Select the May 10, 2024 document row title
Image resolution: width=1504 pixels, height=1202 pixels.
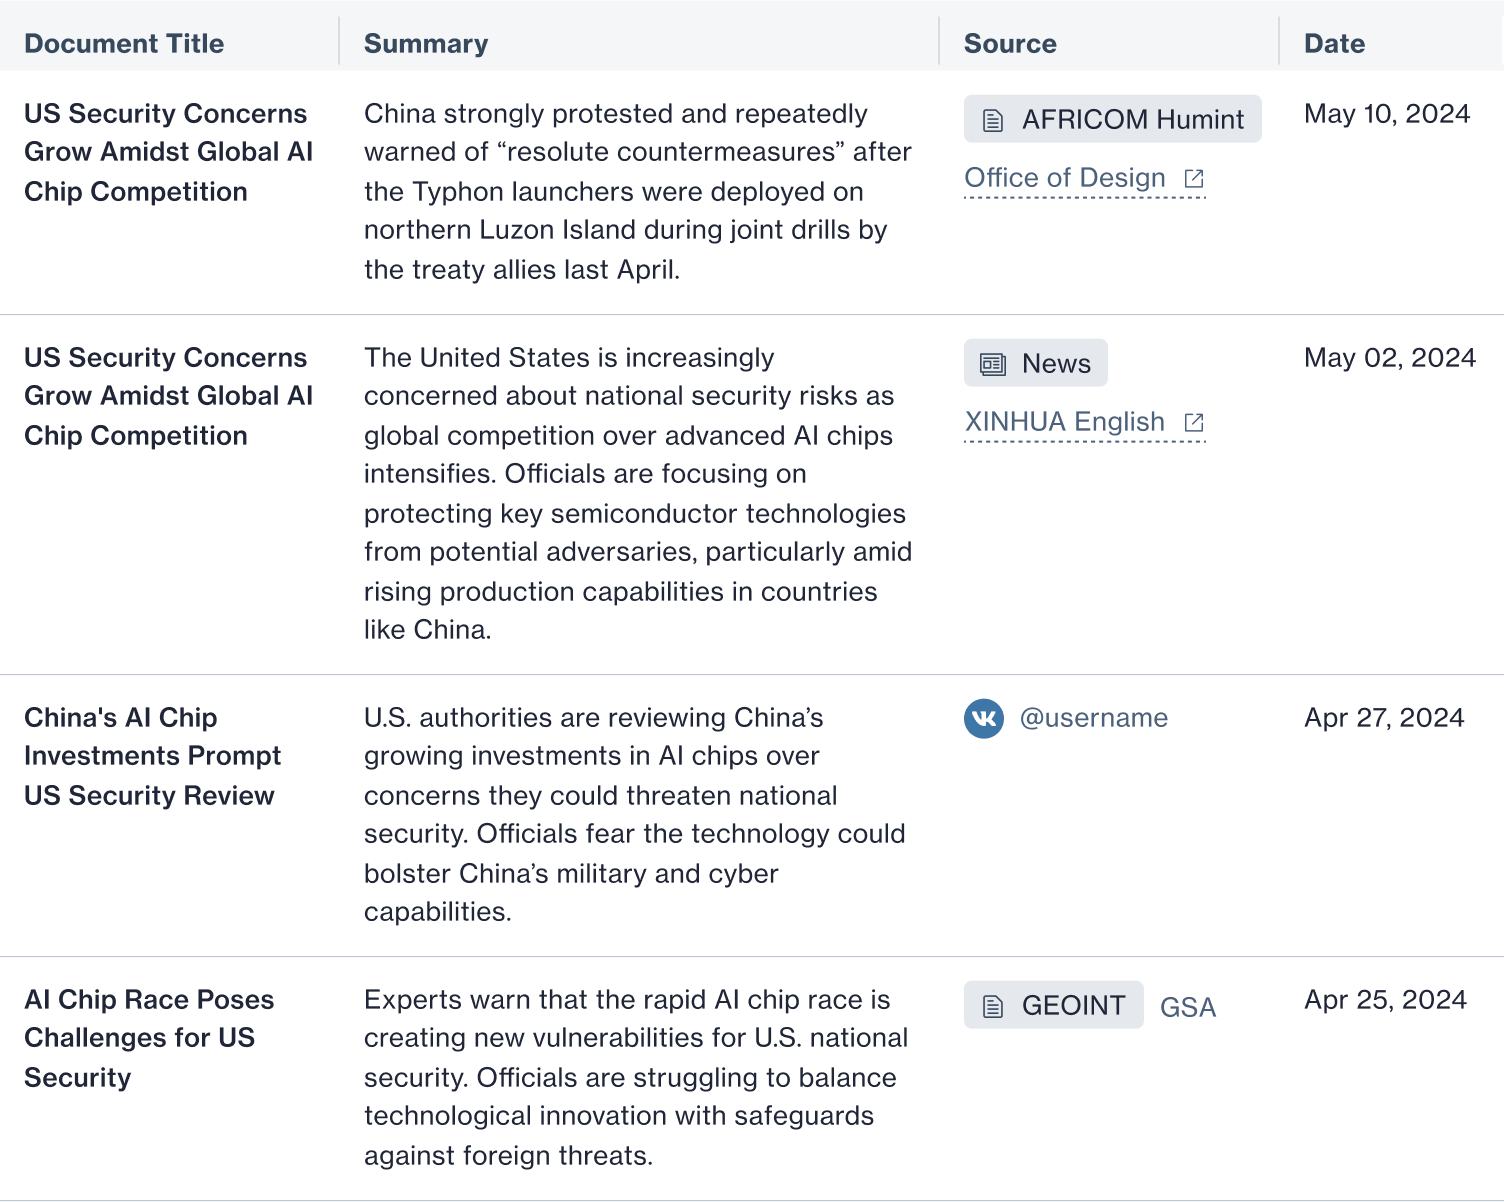click(168, 152)
